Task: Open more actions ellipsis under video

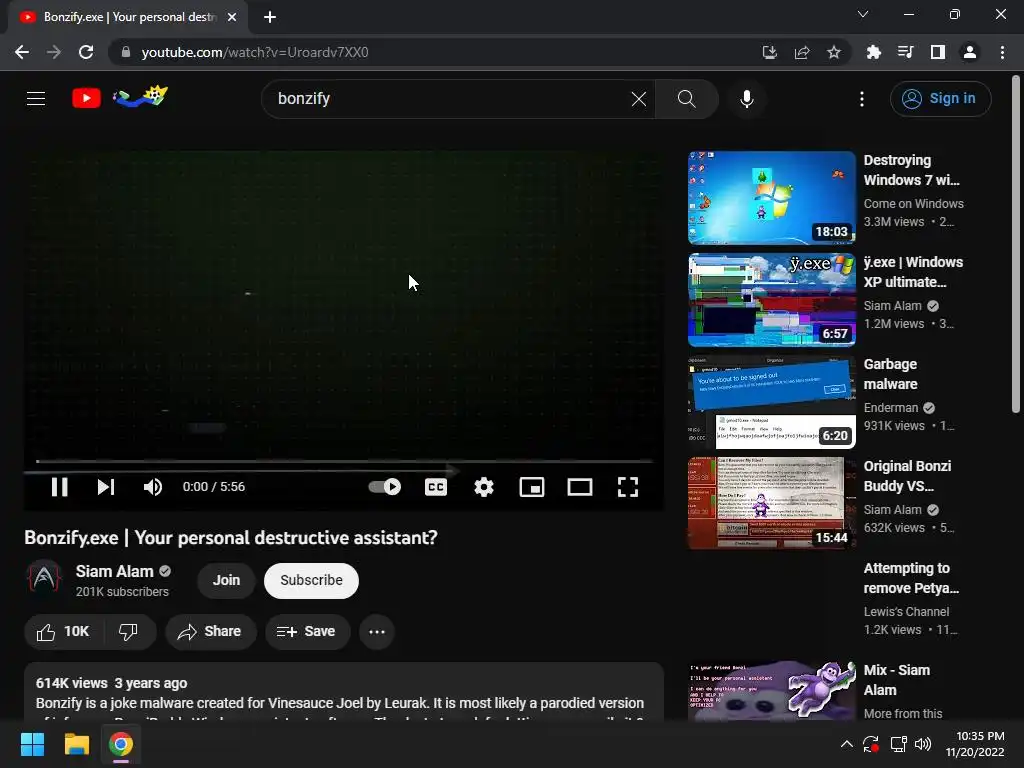Action: (377, 632)
